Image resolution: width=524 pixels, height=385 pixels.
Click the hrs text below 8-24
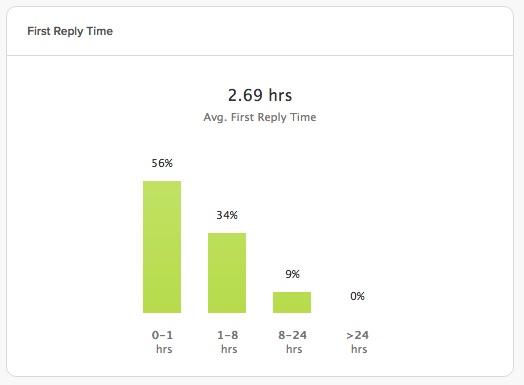294,349
